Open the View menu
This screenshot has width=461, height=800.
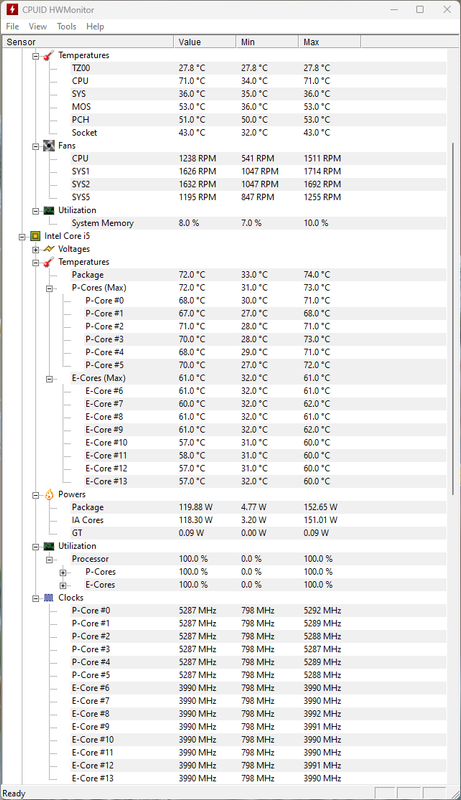click(38, 27)
